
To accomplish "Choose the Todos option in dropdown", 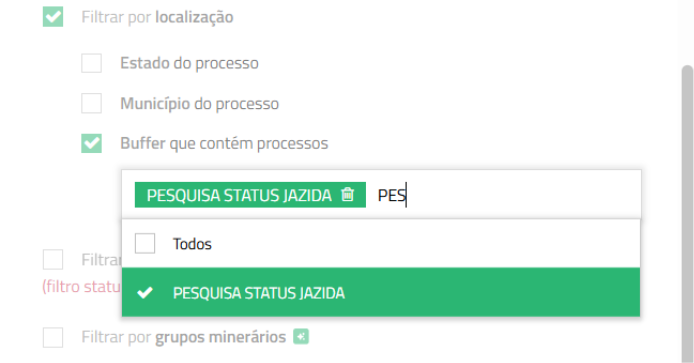I will point(381,243).
